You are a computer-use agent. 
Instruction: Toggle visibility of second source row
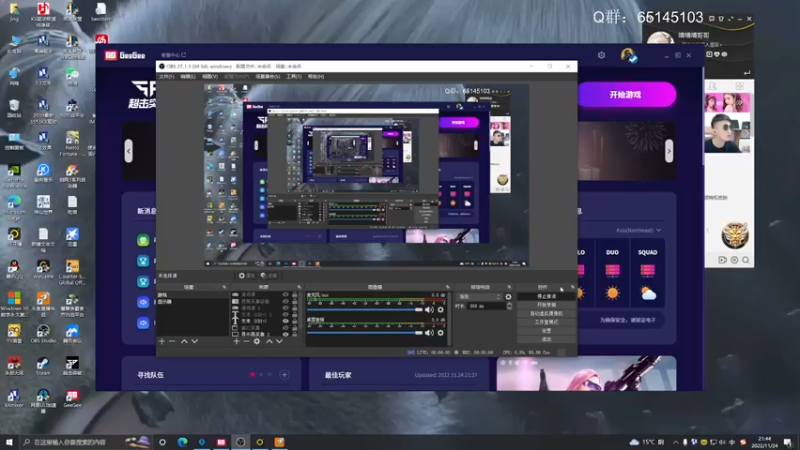286,301
